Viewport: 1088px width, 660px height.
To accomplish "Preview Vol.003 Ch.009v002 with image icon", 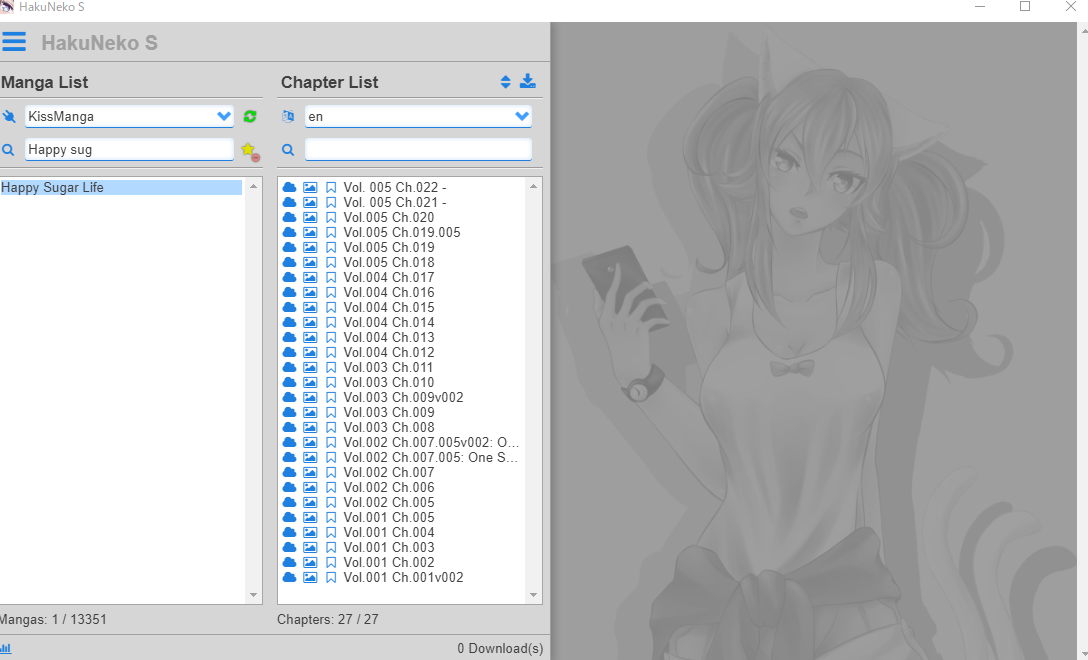I will [310, 398].
